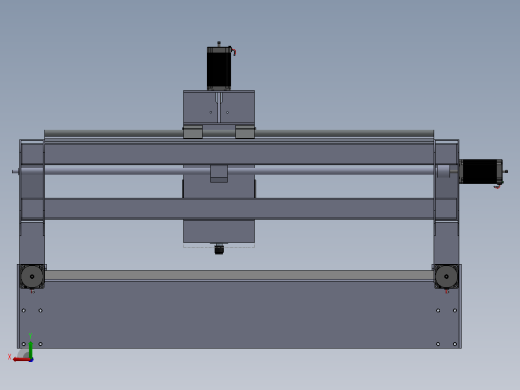The image size is (520, 390).
Task: Pick the round motor face at base's left corner
Action: coord(32,276)
